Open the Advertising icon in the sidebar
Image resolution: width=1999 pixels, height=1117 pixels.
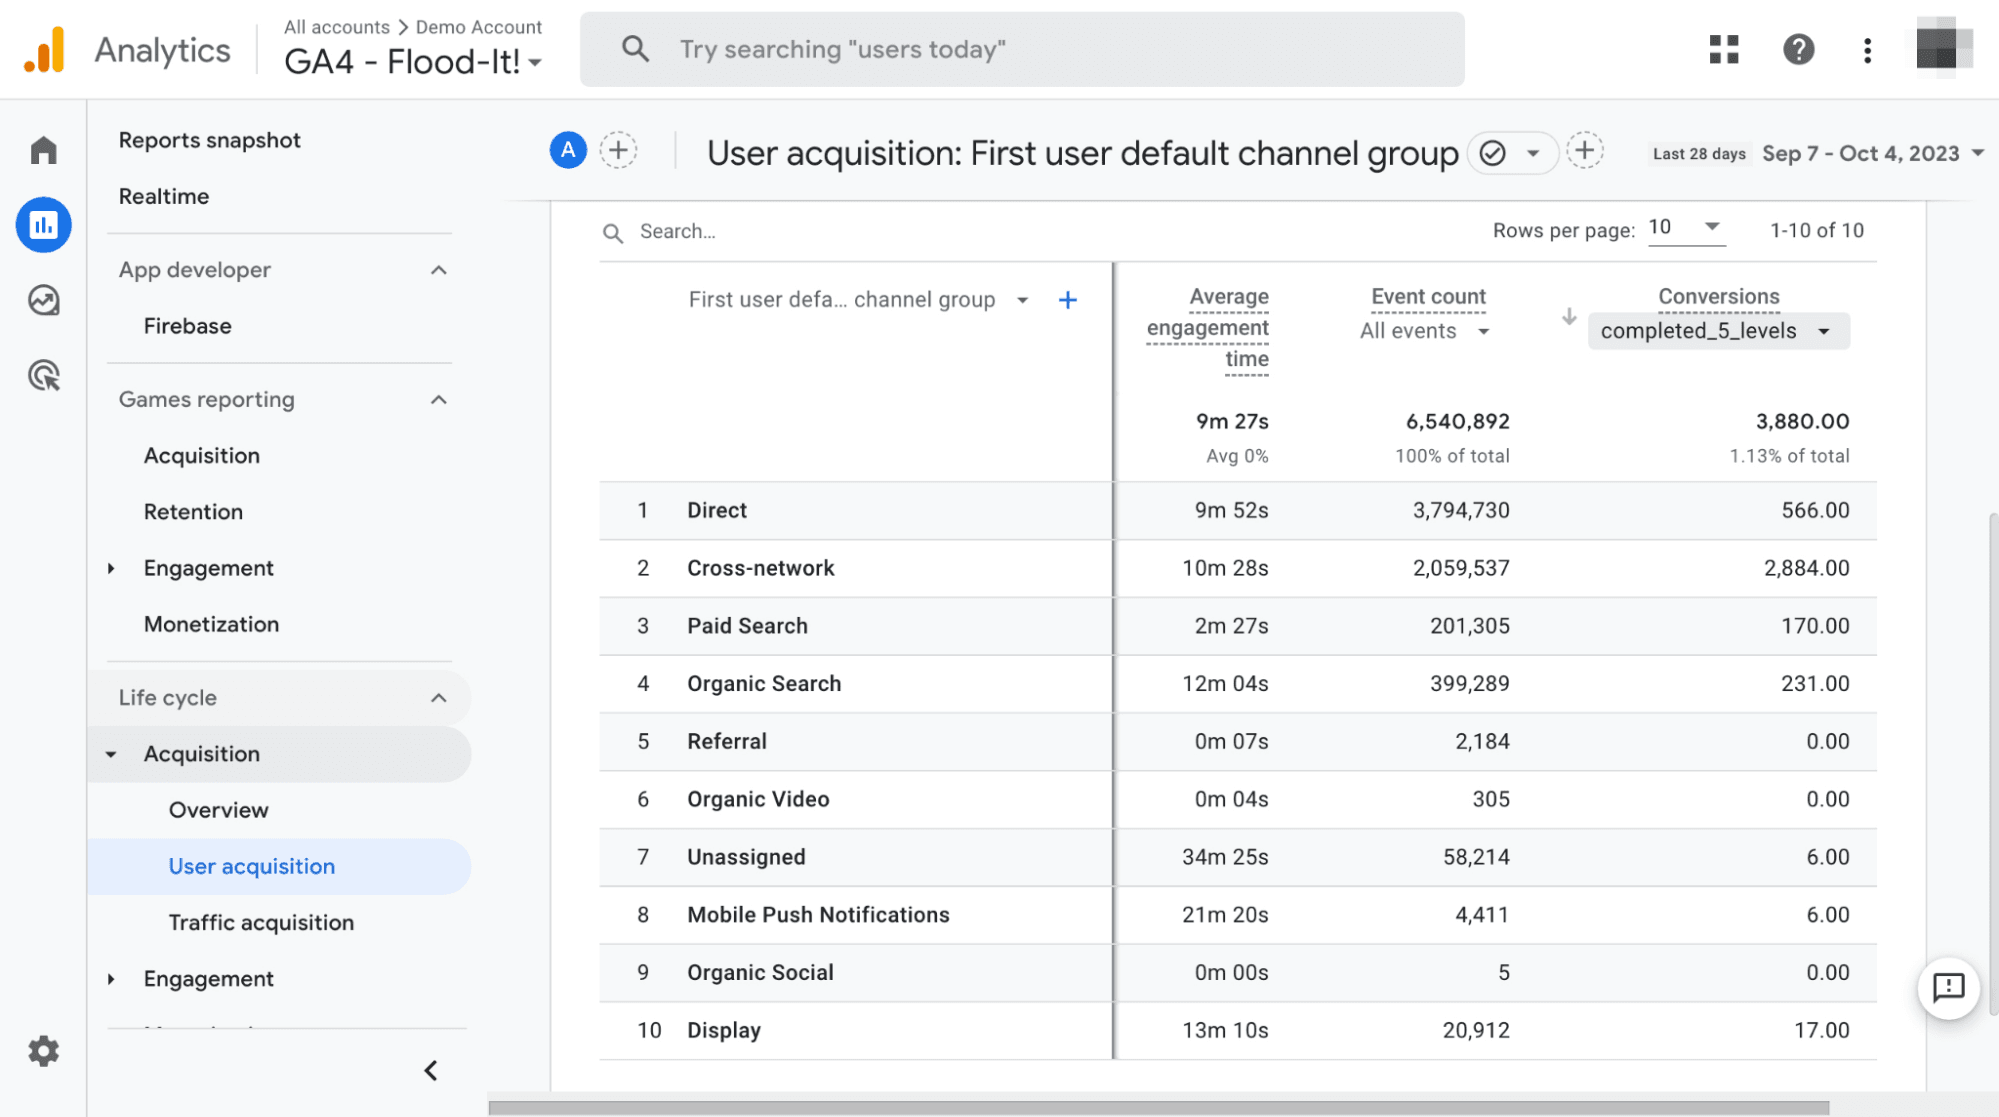(x=44, y=375)
